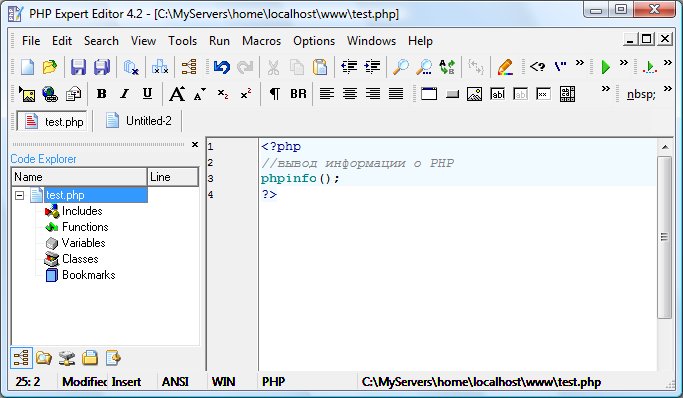Run the script with the green play icon

(x=605, y=67)
